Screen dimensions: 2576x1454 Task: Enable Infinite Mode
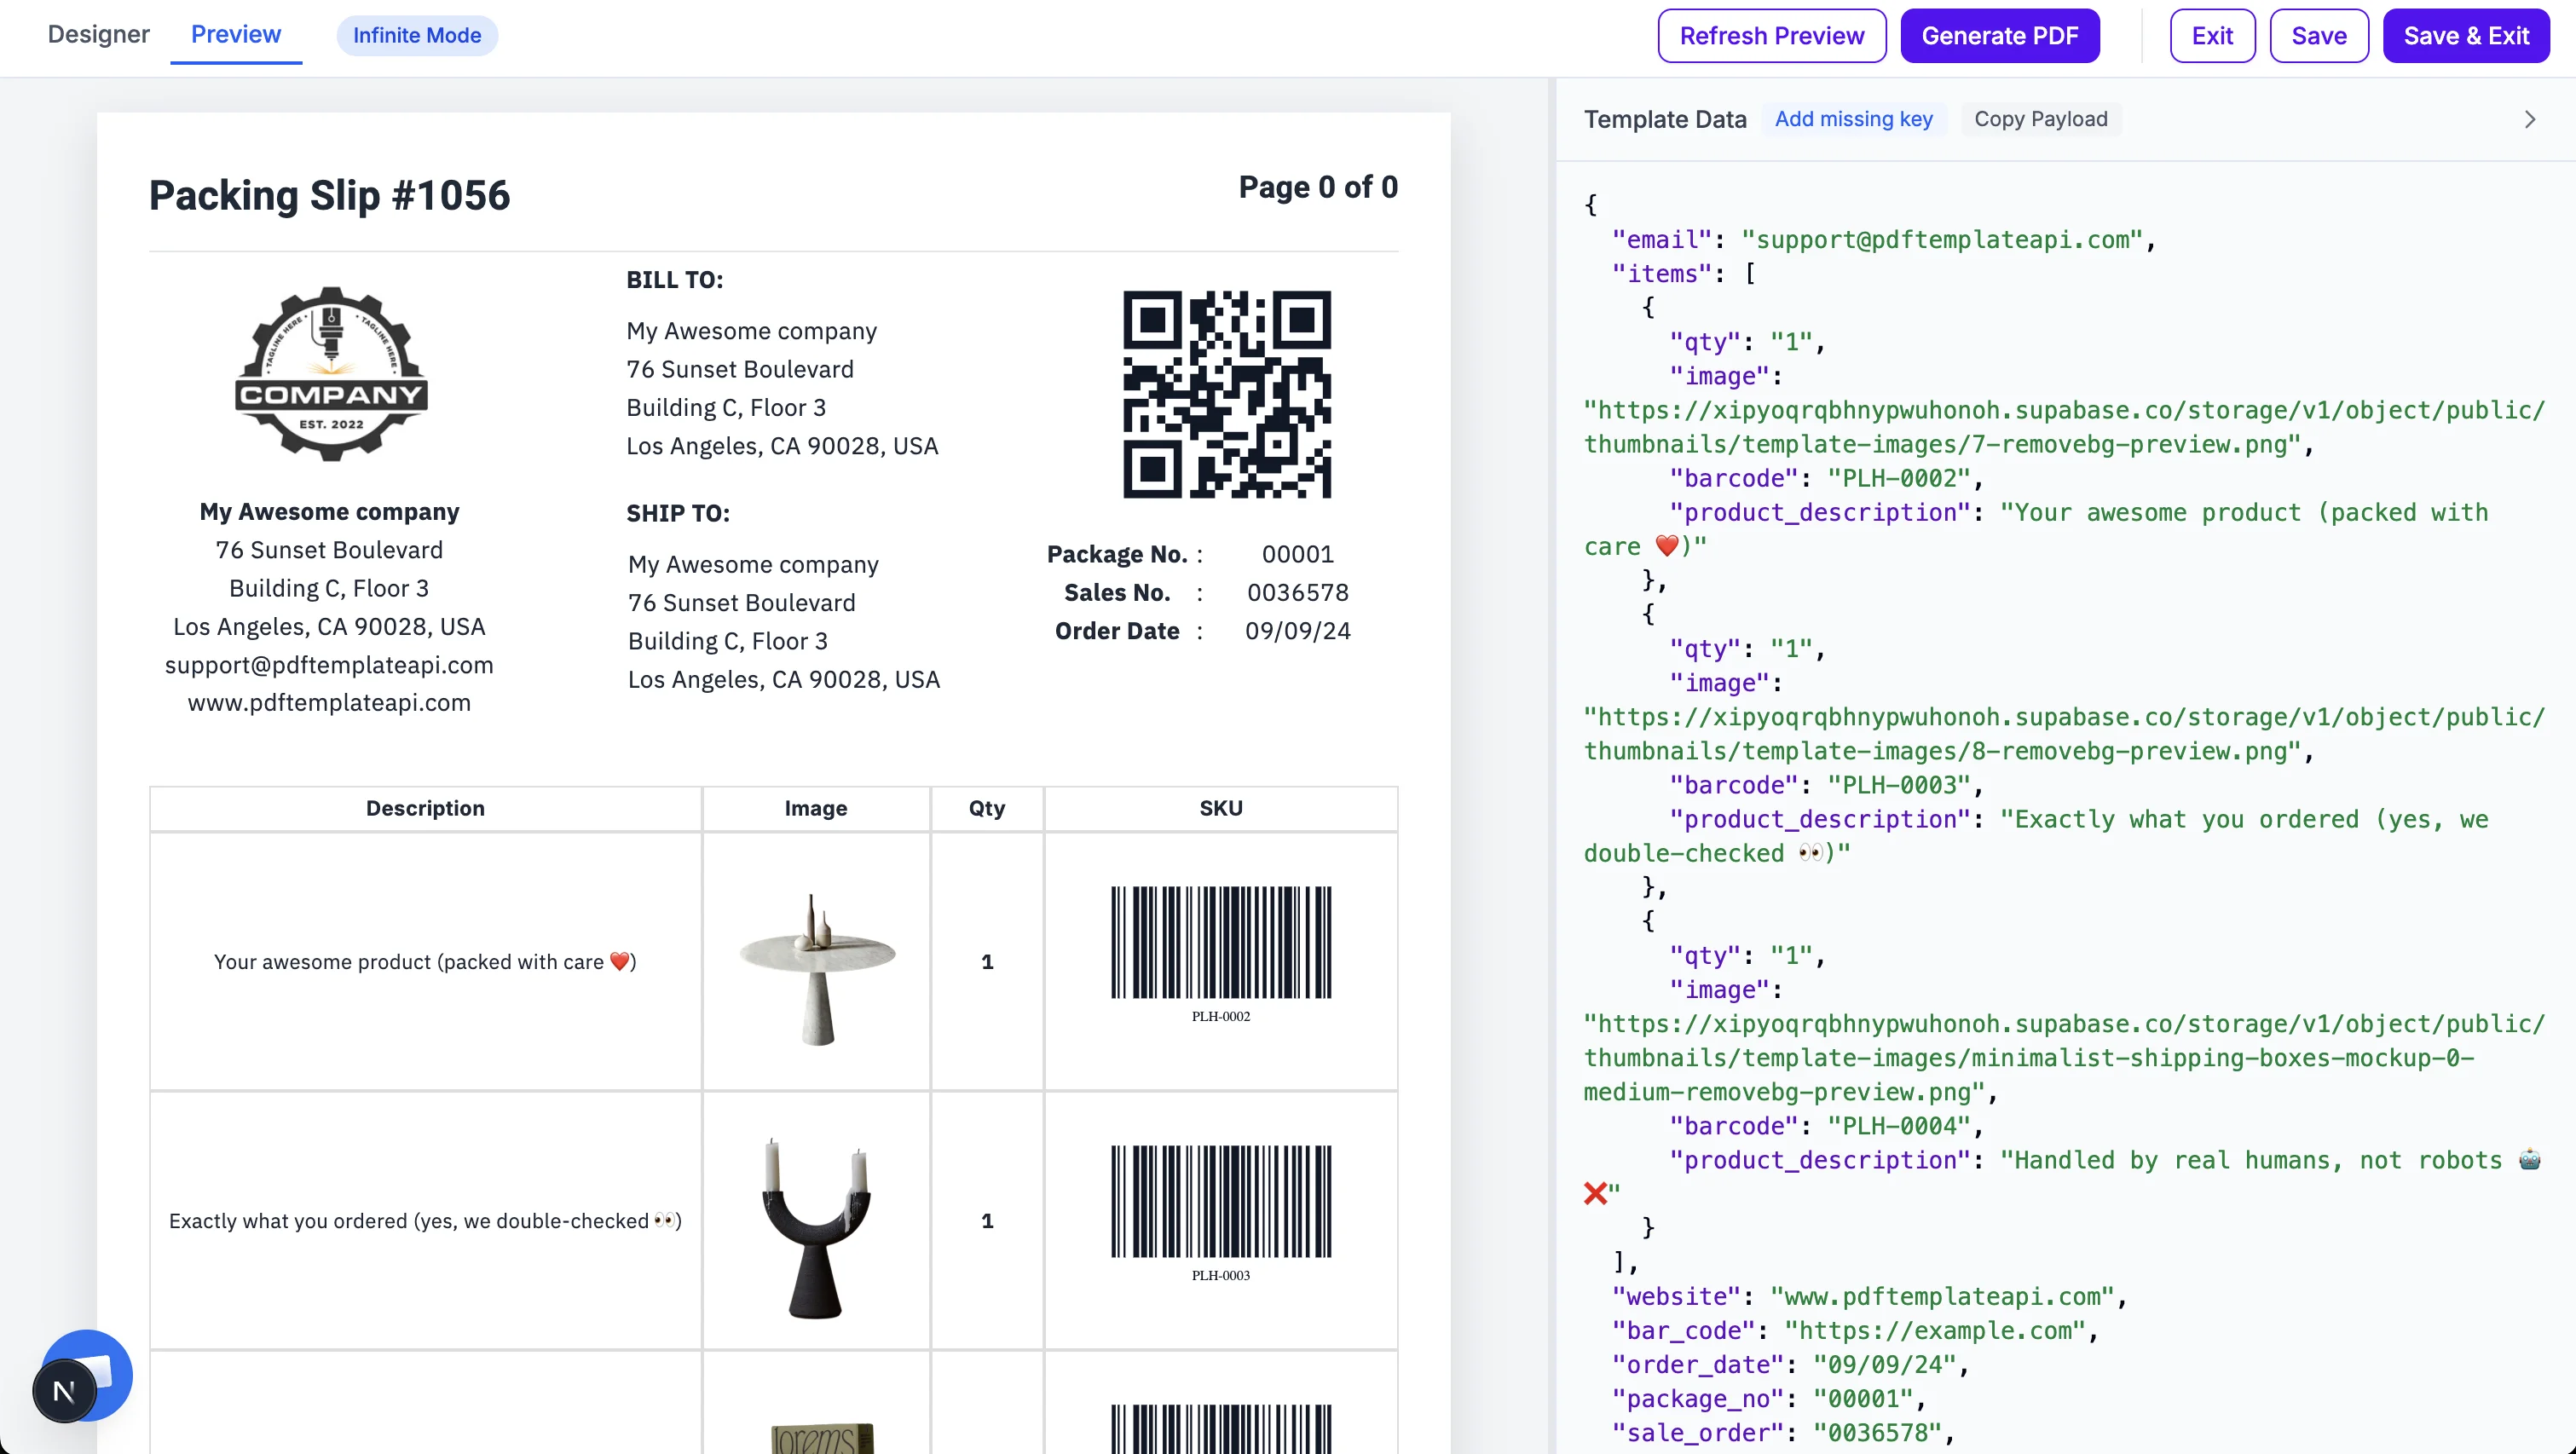click(417, 35)
